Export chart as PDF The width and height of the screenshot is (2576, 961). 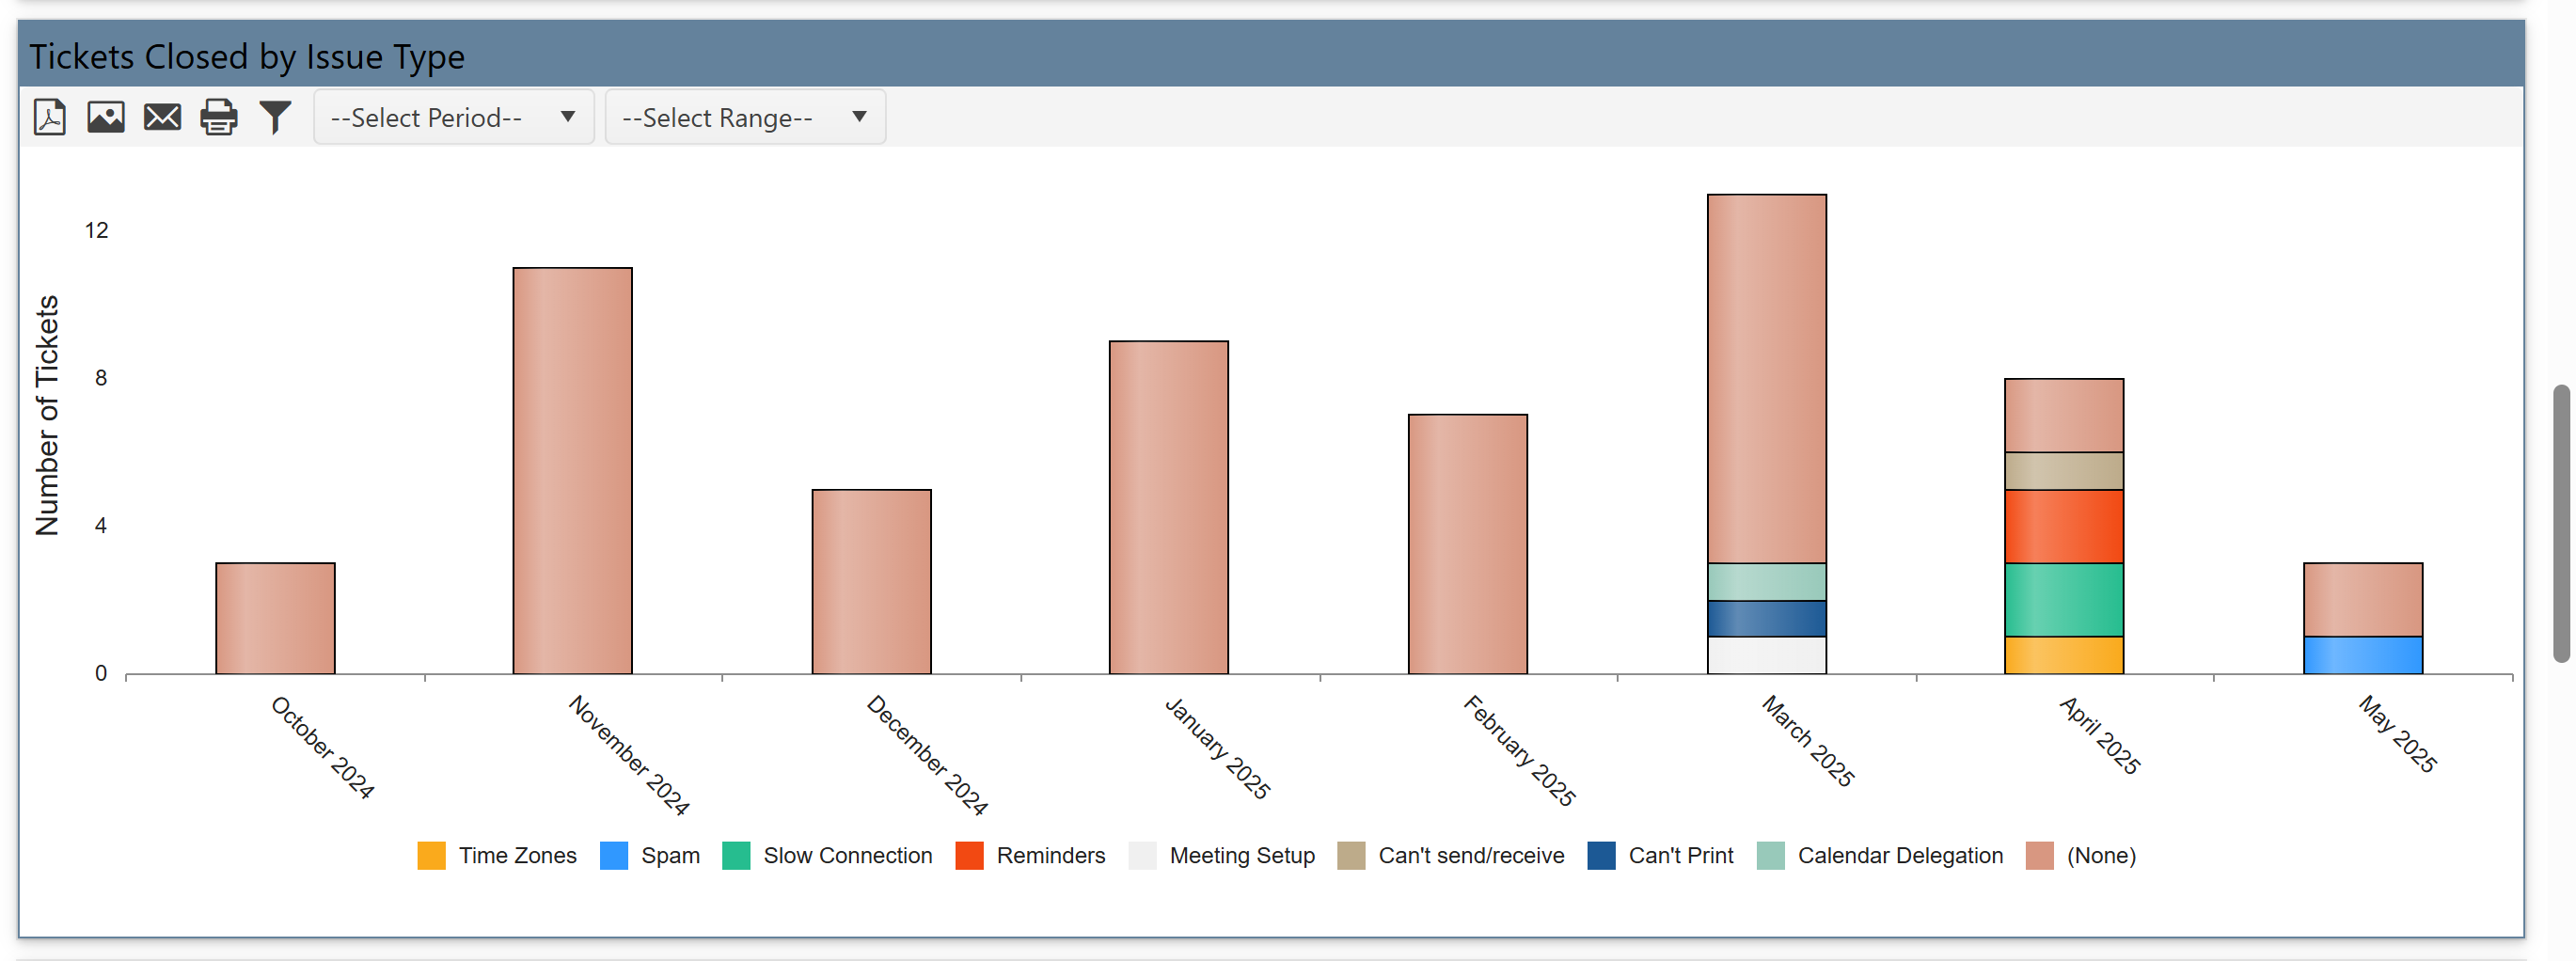[49, 117]
